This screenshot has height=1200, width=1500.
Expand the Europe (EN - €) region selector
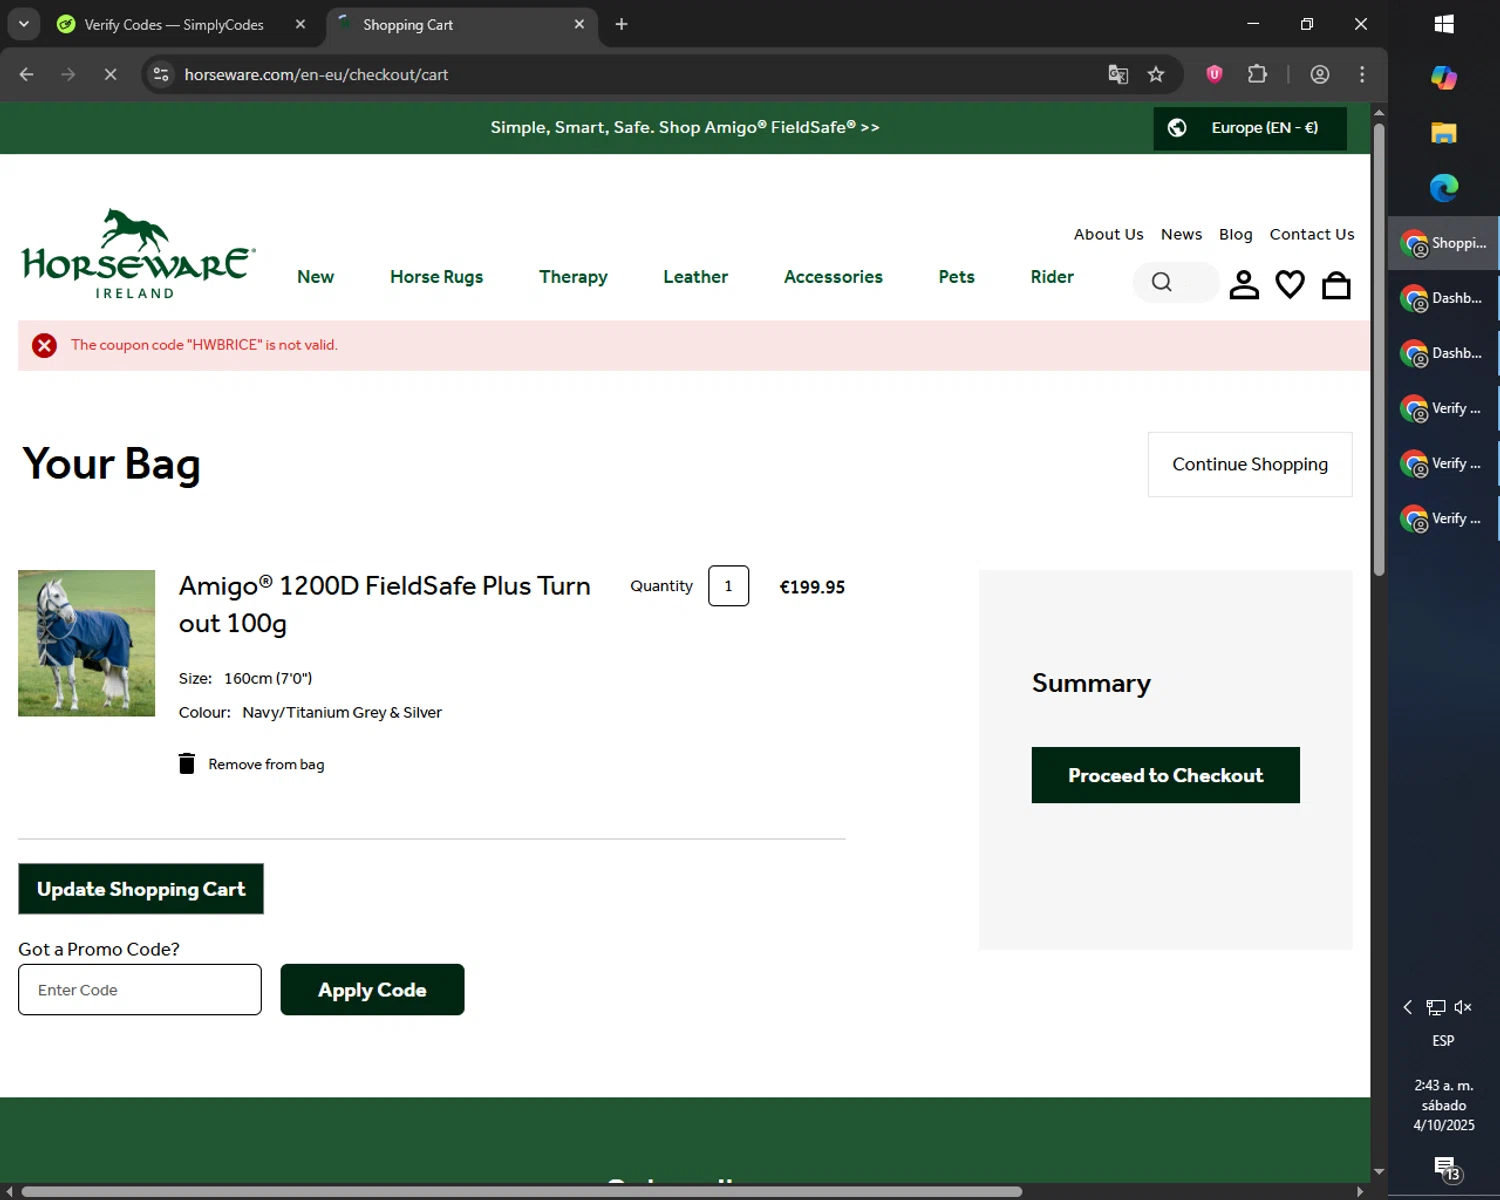[x=1250, y=128]
